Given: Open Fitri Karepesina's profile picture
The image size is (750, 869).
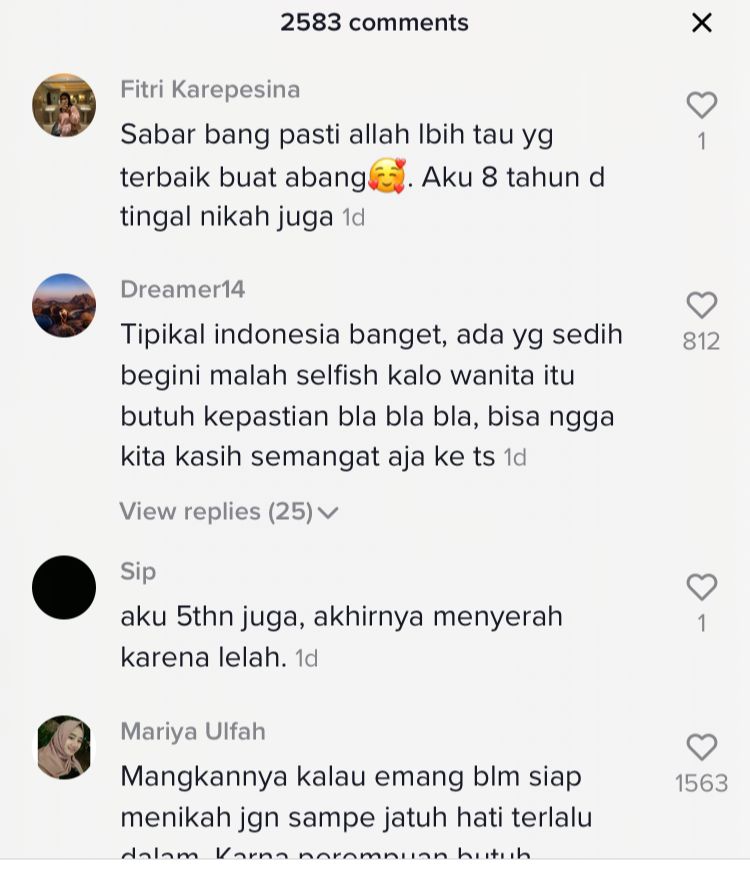Looking at the screenshot, I should click(64, 105).
